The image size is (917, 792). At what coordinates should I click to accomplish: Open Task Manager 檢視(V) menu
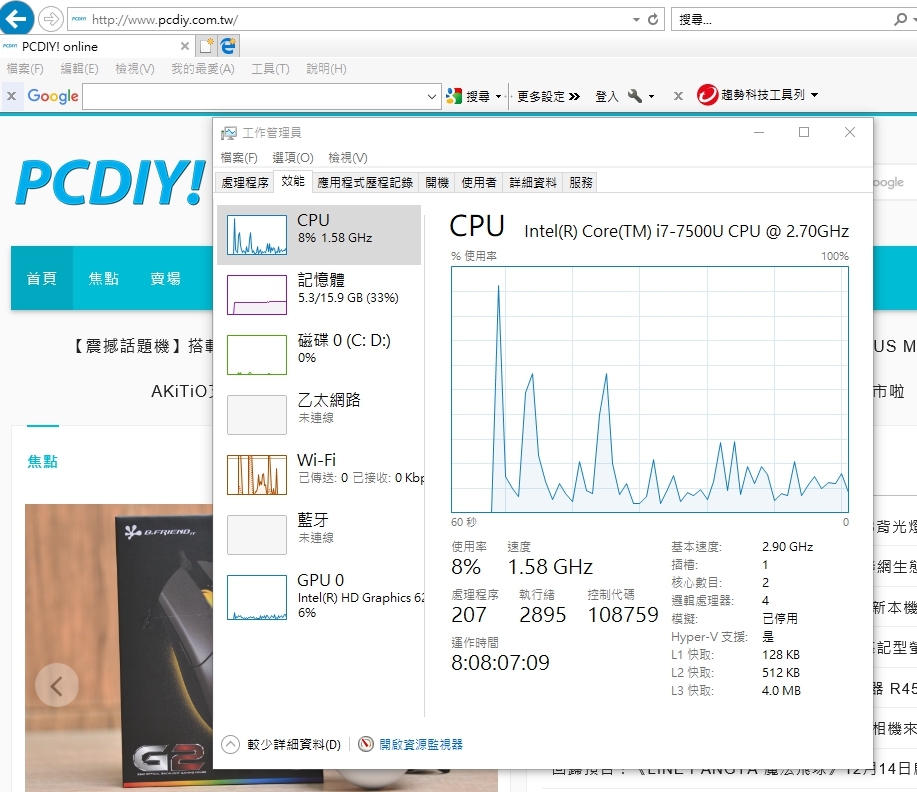pyautogui.click(x=347, y=157)
